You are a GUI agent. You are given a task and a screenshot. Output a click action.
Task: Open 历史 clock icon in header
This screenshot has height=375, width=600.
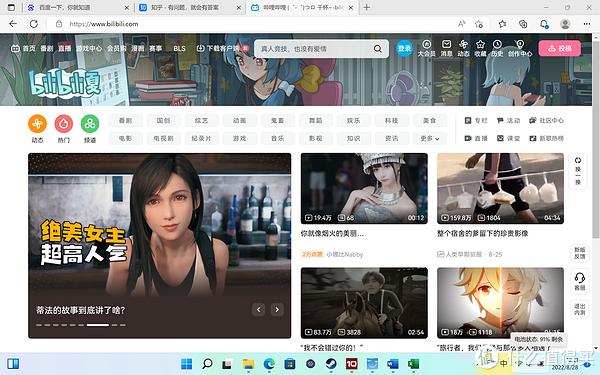pos(497,48)
